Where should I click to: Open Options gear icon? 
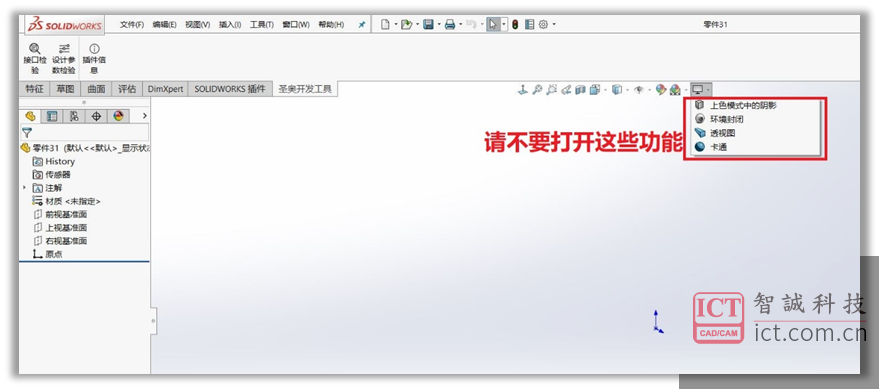click(x=543, y=24)
